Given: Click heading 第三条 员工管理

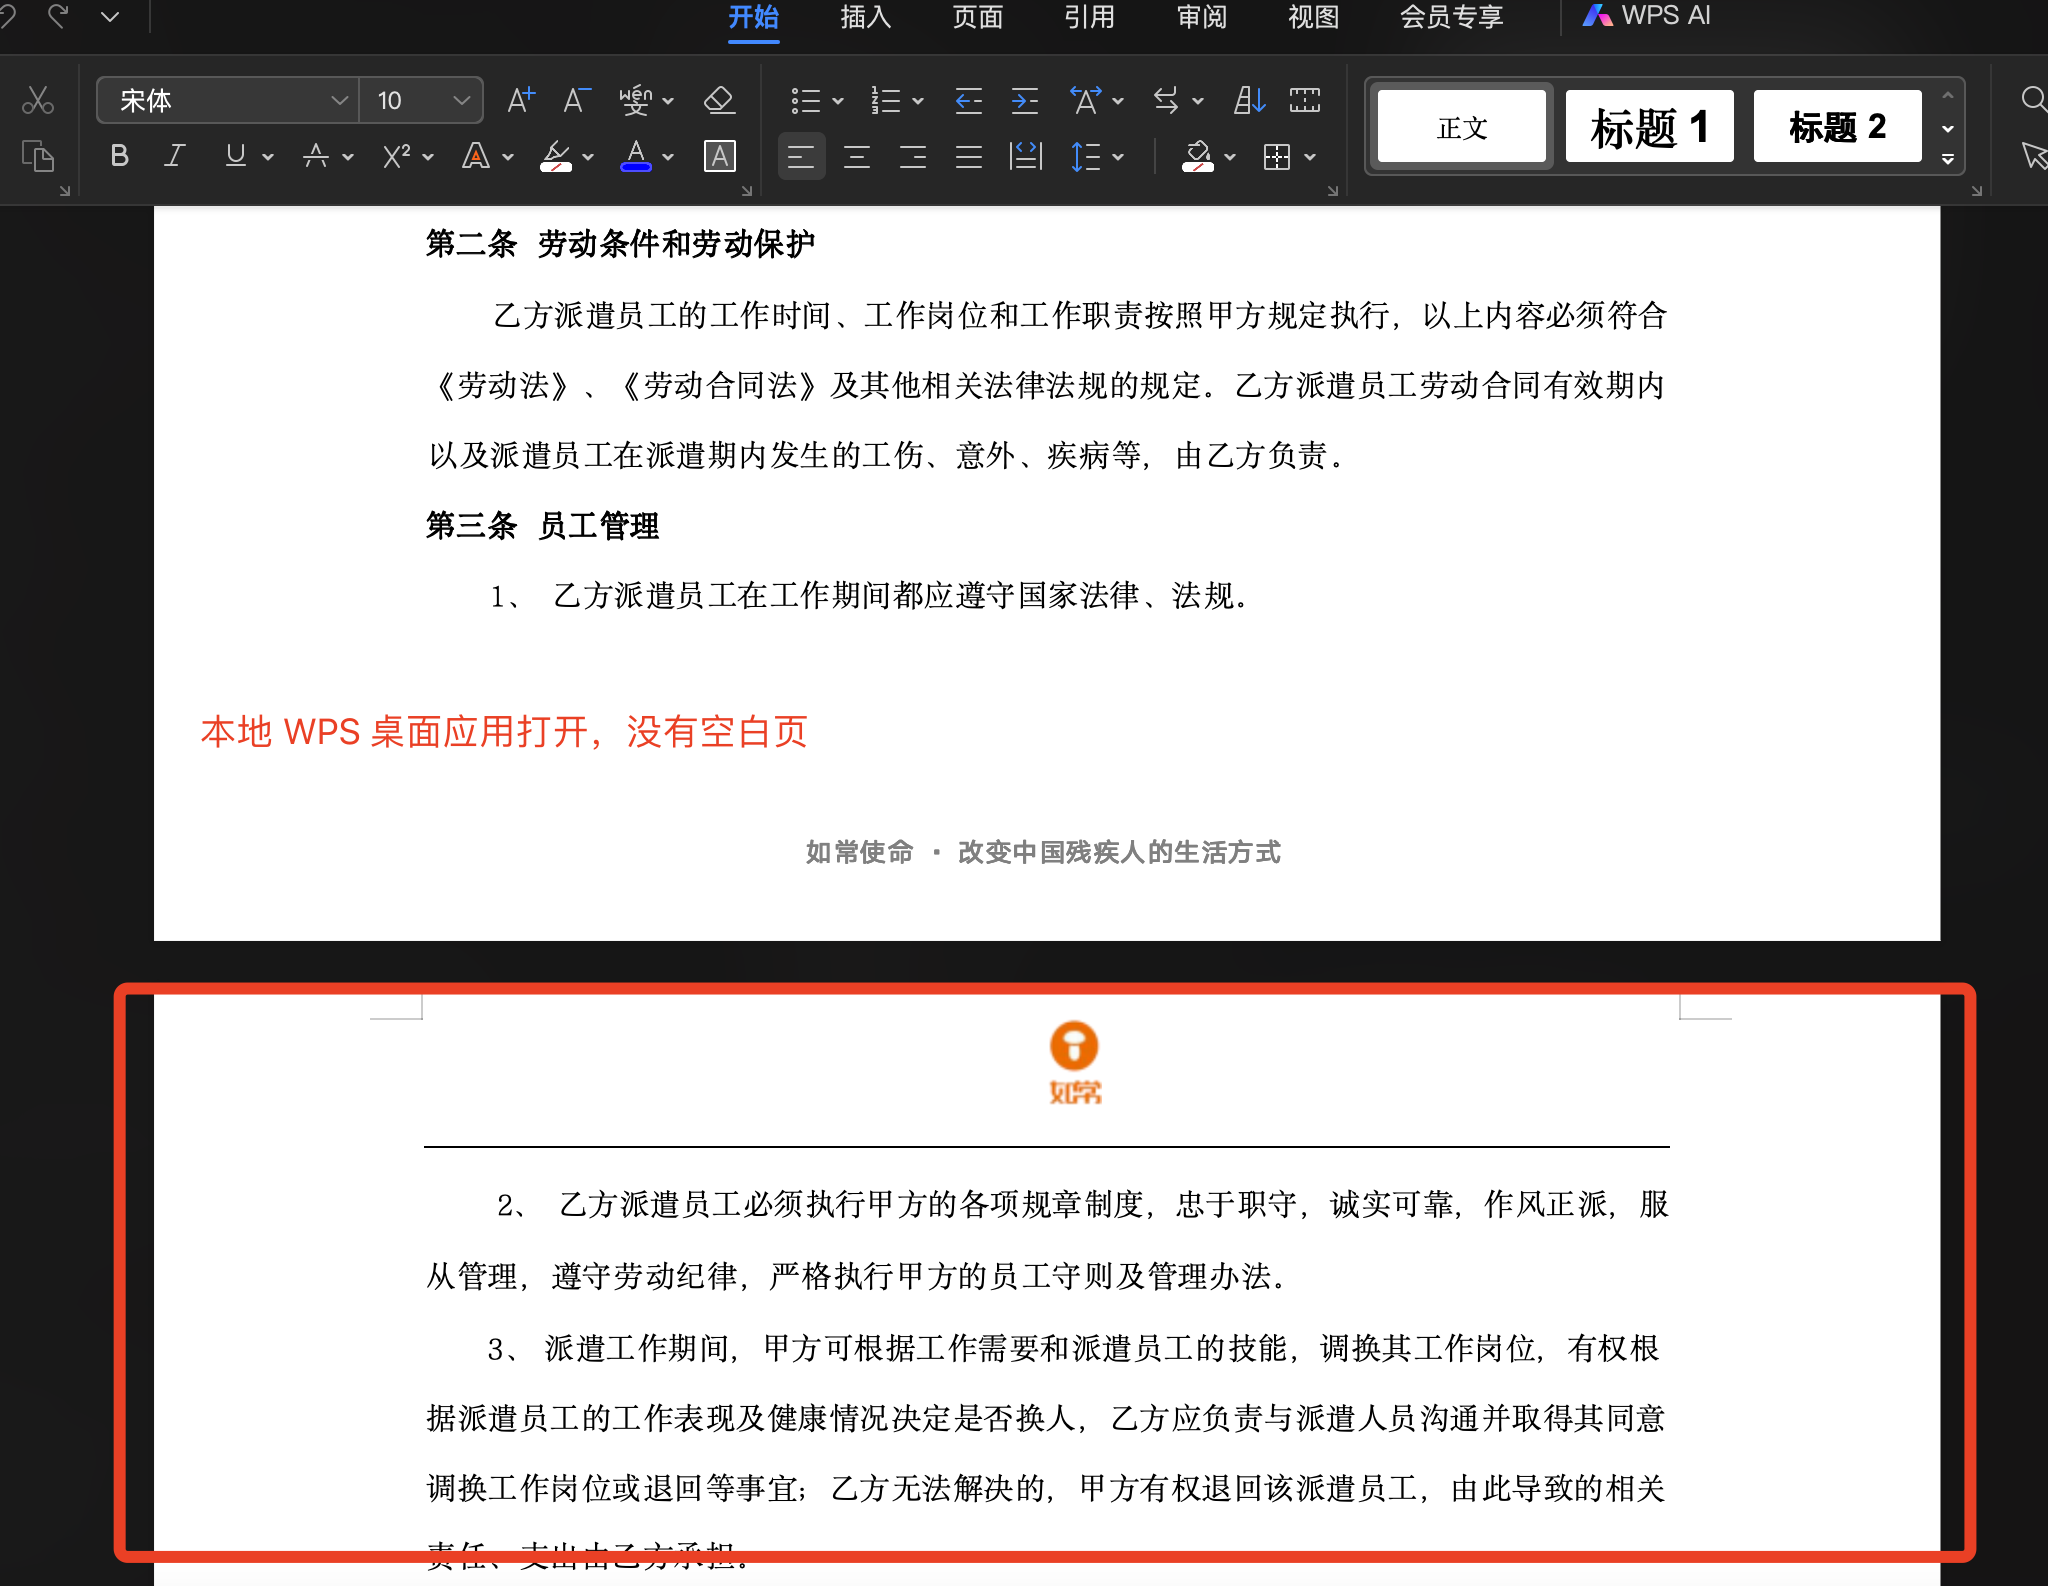Looking at the screenshot, I should [x=542, y=526].
